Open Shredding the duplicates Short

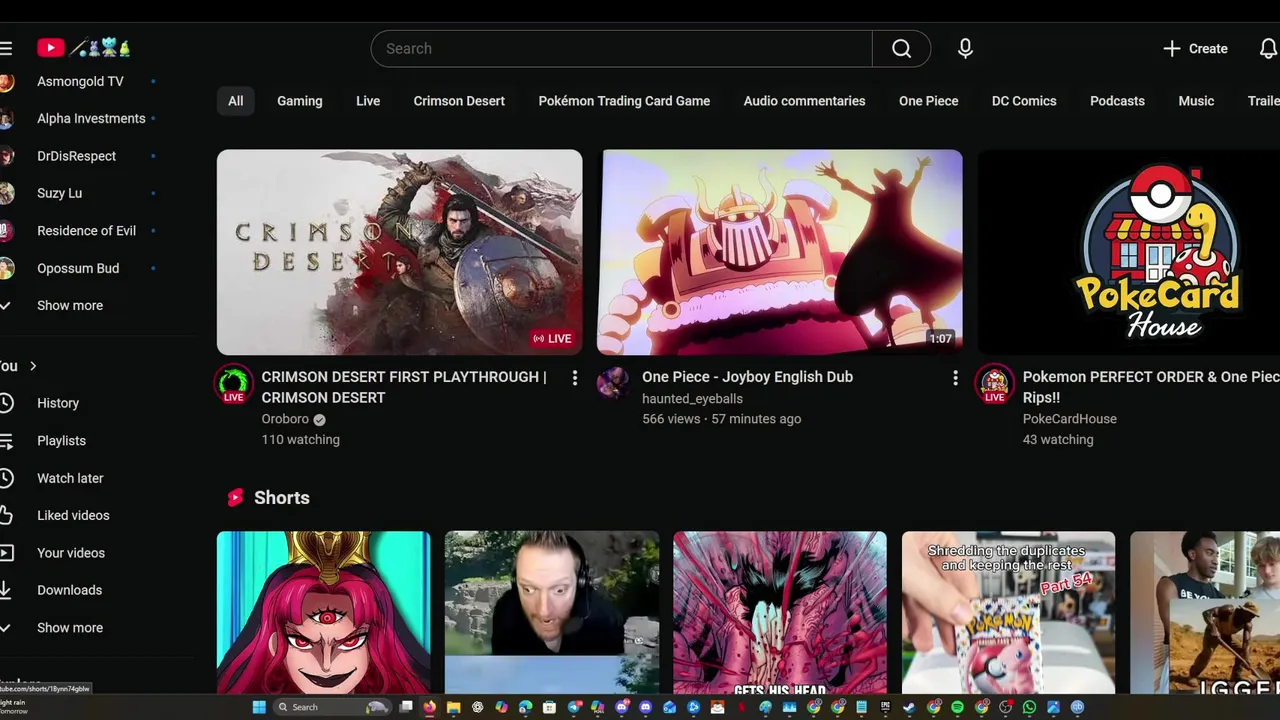click(1008, 612)
